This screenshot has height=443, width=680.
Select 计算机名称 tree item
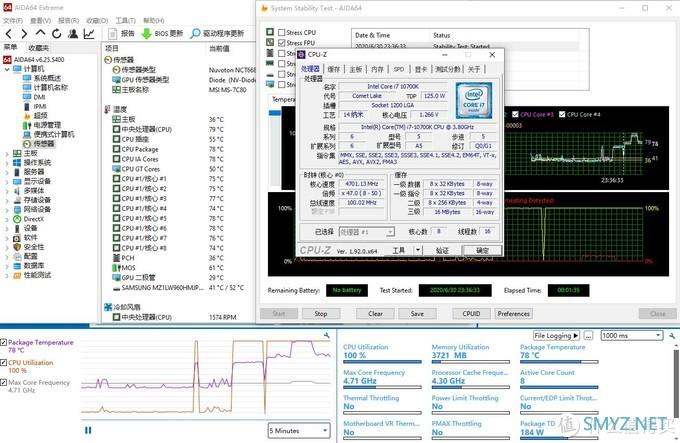click(46, 88)
